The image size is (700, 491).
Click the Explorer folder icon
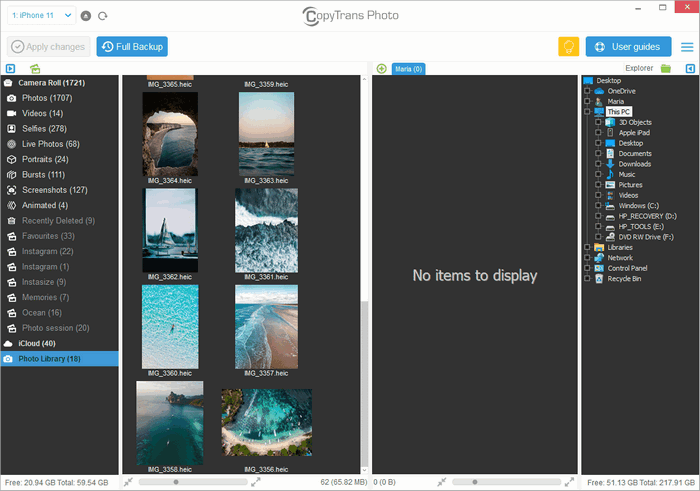[x=666, y=68]
